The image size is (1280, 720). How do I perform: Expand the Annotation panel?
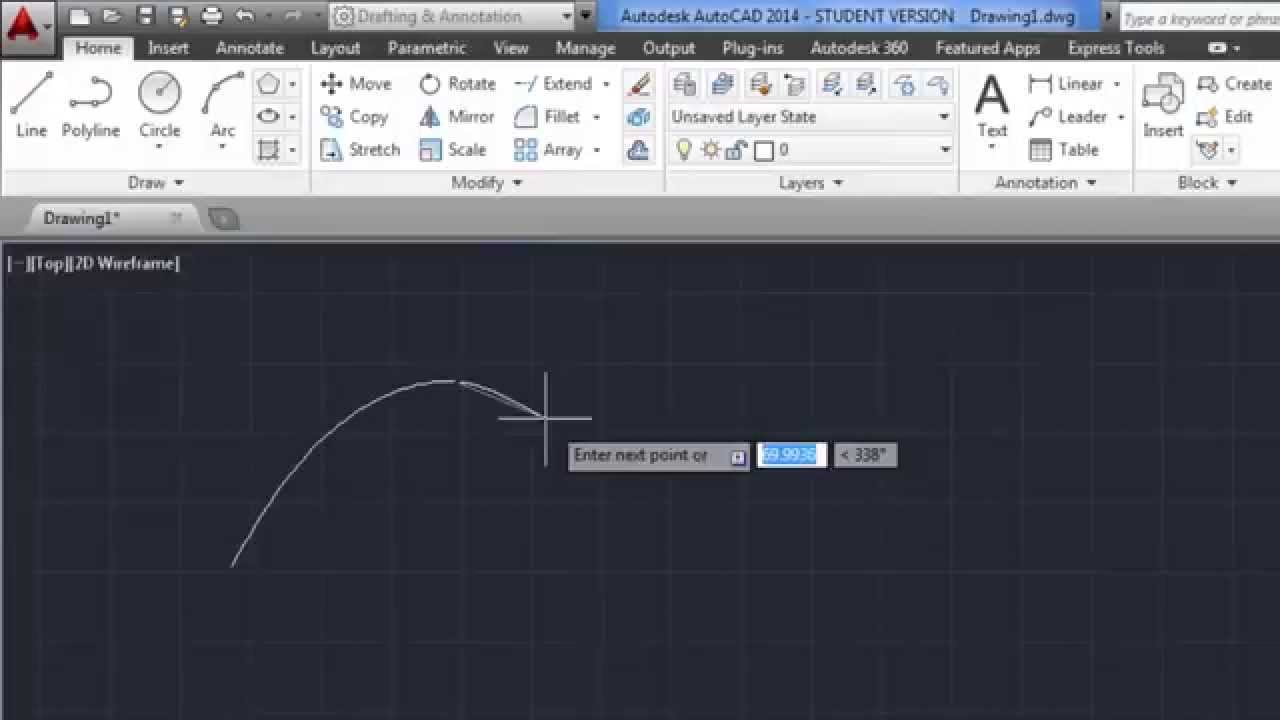pyautogui.click(x=1046, y=183)
